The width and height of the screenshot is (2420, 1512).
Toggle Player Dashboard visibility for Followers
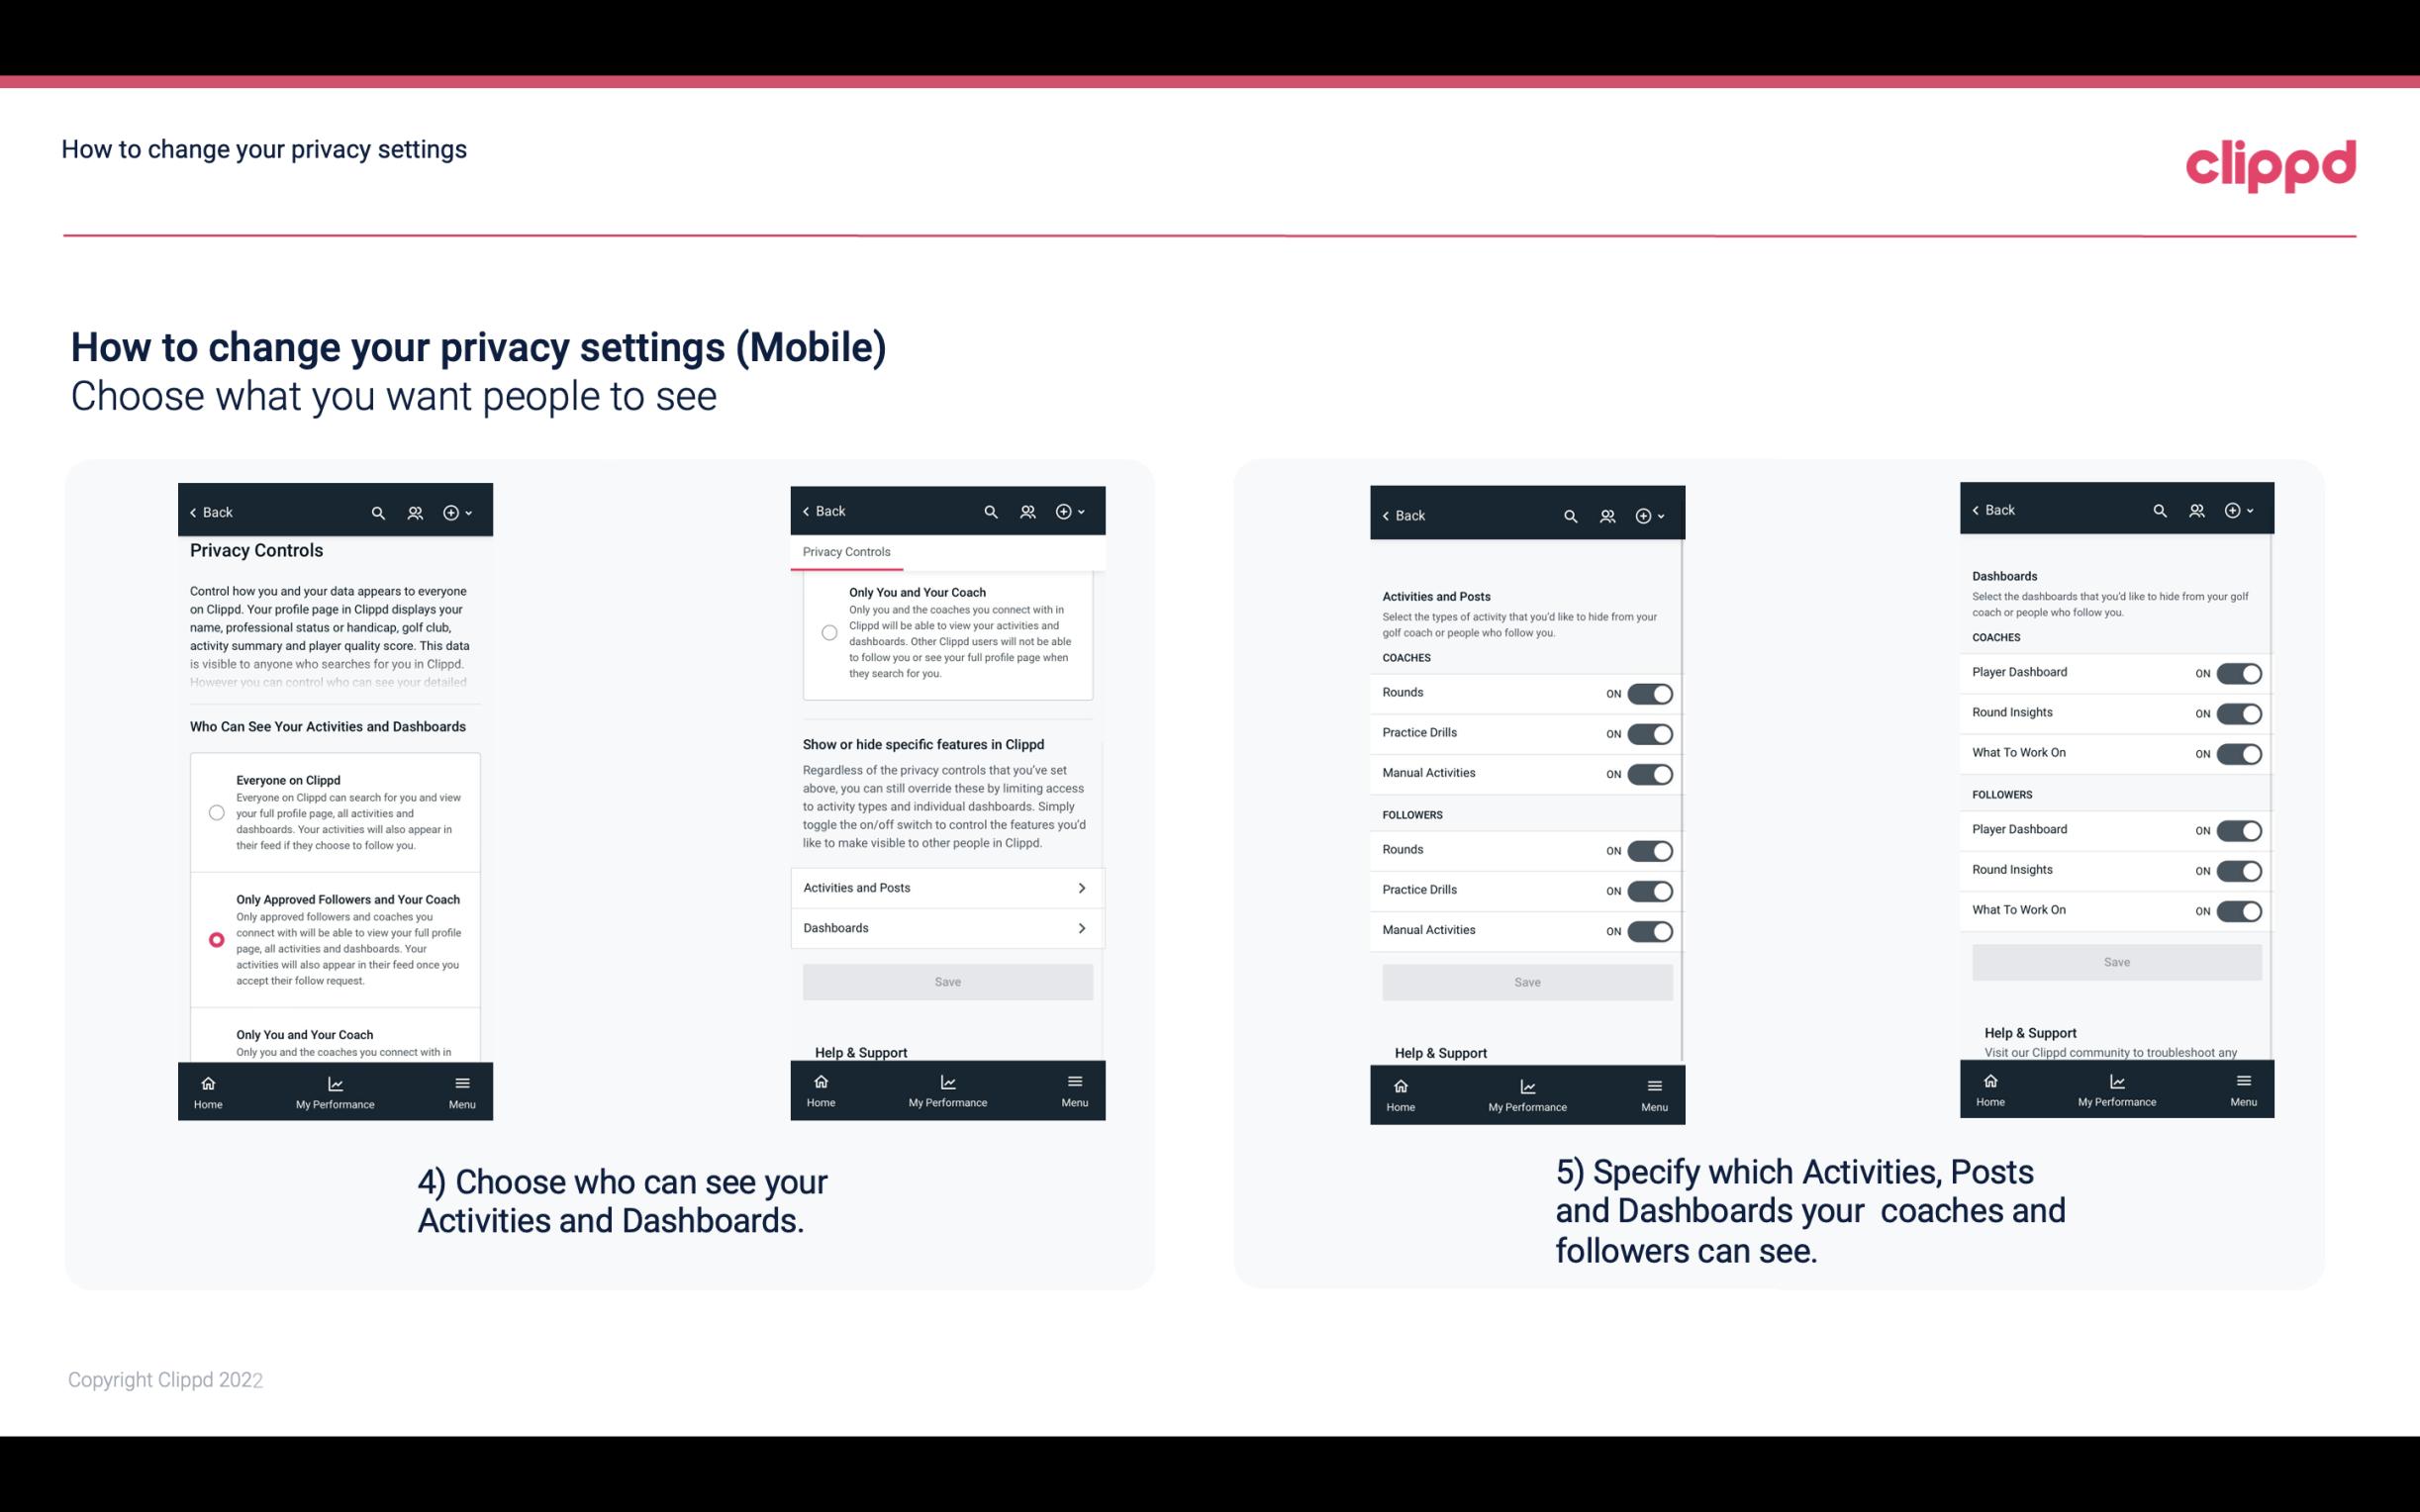pos(2239,829)
